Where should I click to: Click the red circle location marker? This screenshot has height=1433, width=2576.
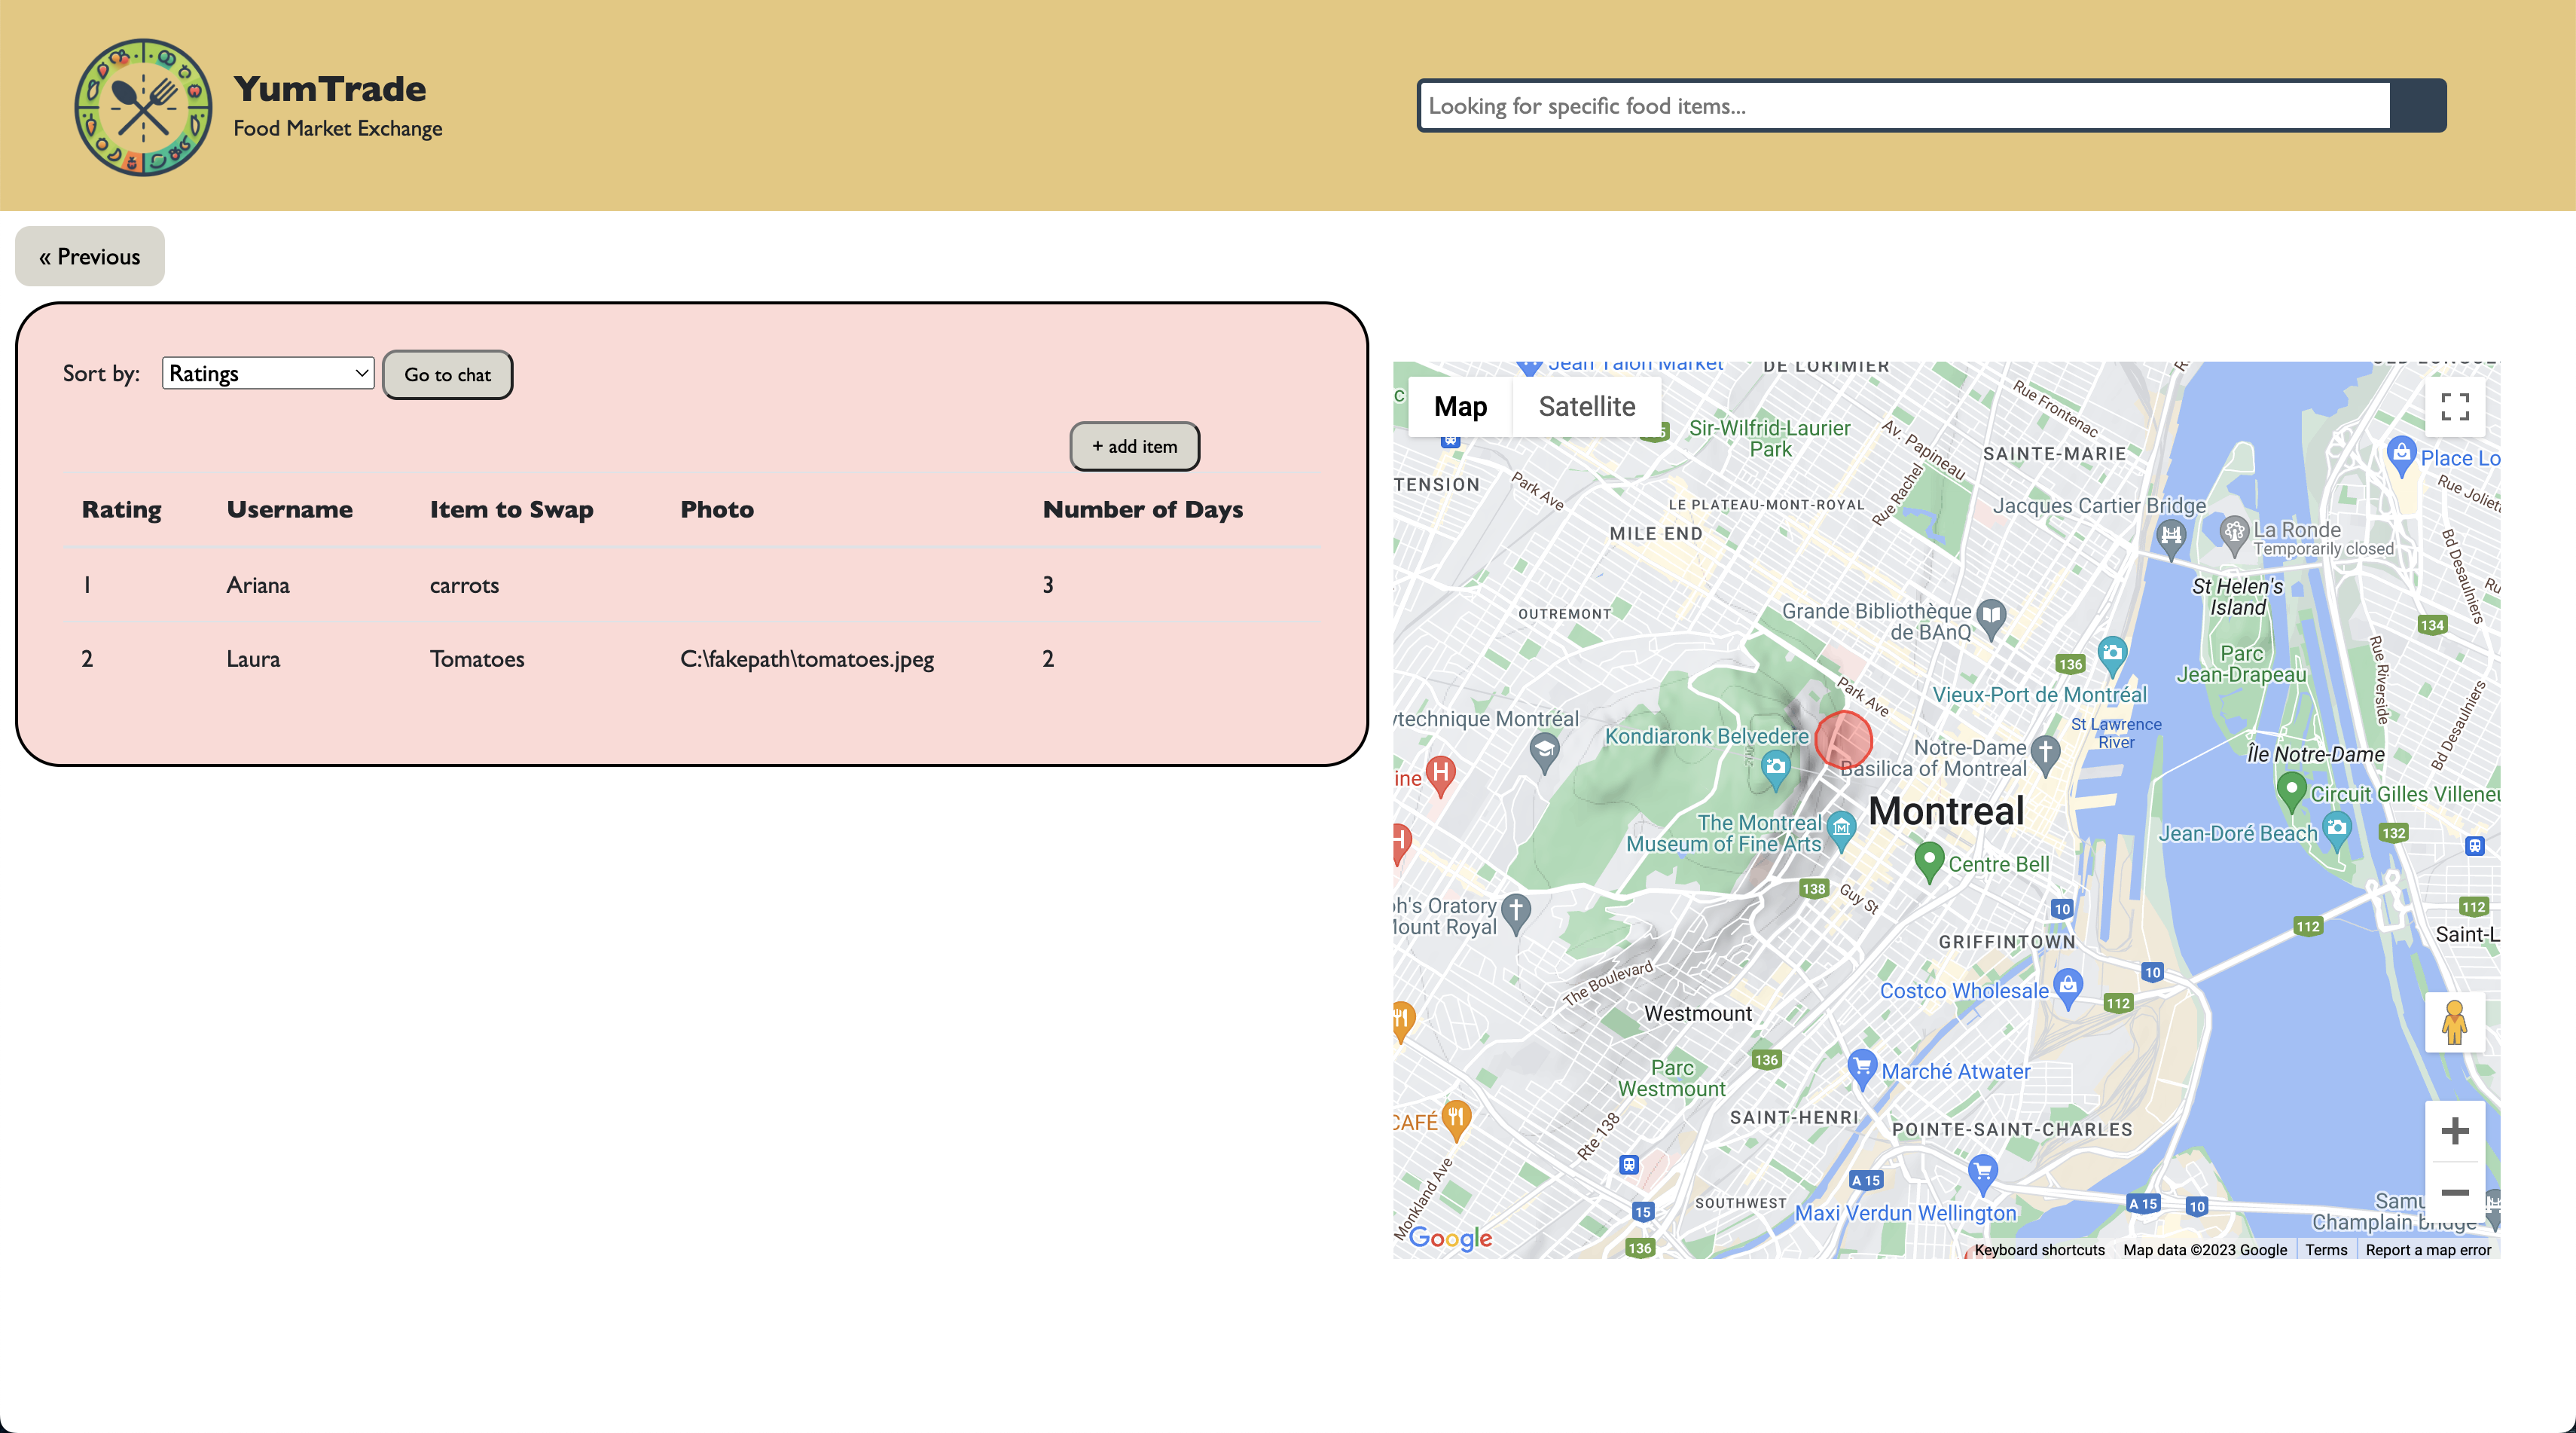point(1843,740)
